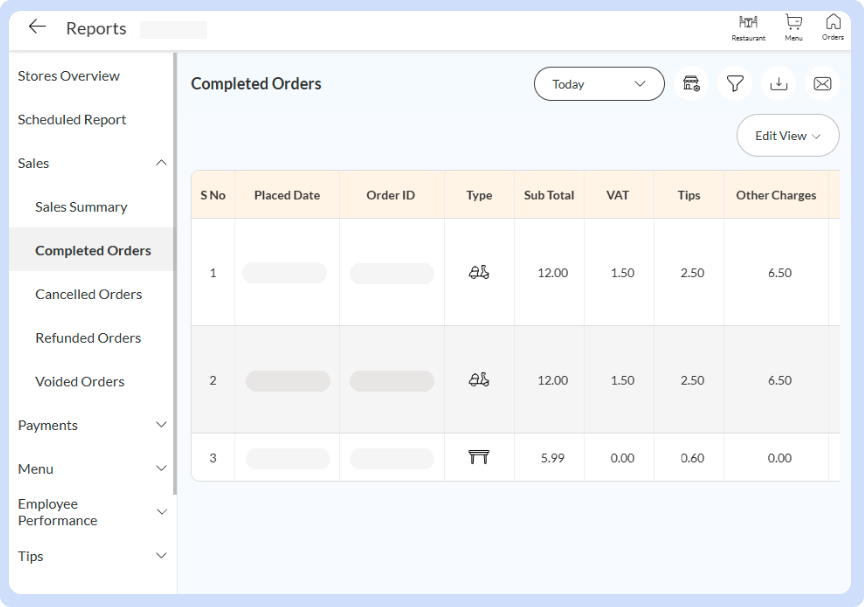This screenshot has height=607, width=864.
Task: Click the back arrow next to Reports
Action: click(x=36, y=27)
